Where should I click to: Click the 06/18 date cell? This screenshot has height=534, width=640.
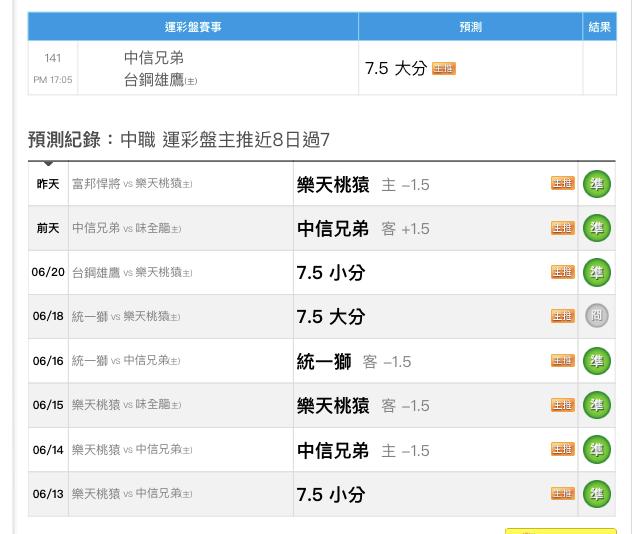point(48,316)
